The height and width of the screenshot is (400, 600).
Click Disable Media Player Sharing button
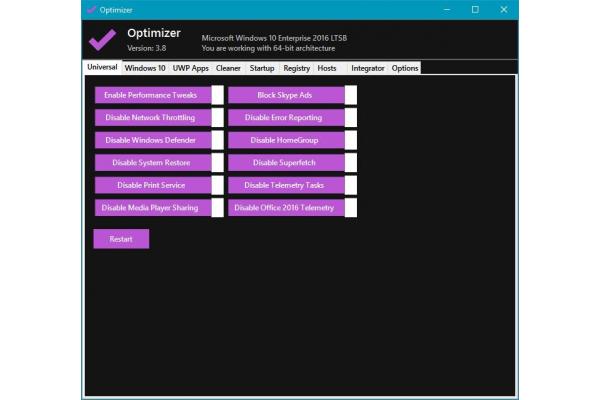(x=153, y=208)
